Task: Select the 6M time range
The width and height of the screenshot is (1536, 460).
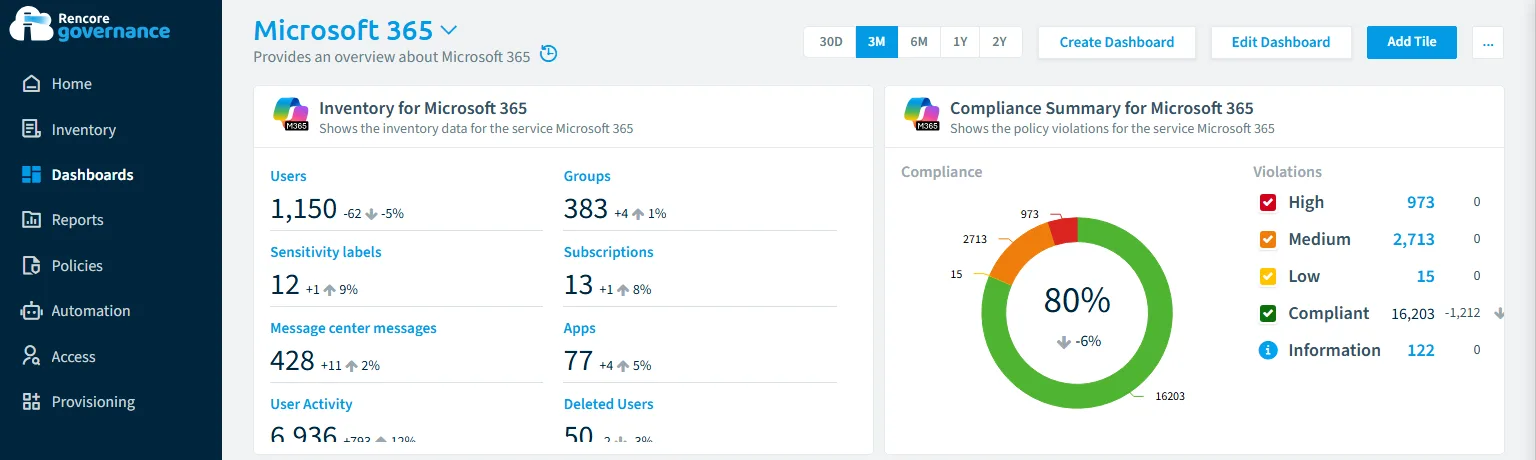Action: pyautogui.click(x=919, y=42)
